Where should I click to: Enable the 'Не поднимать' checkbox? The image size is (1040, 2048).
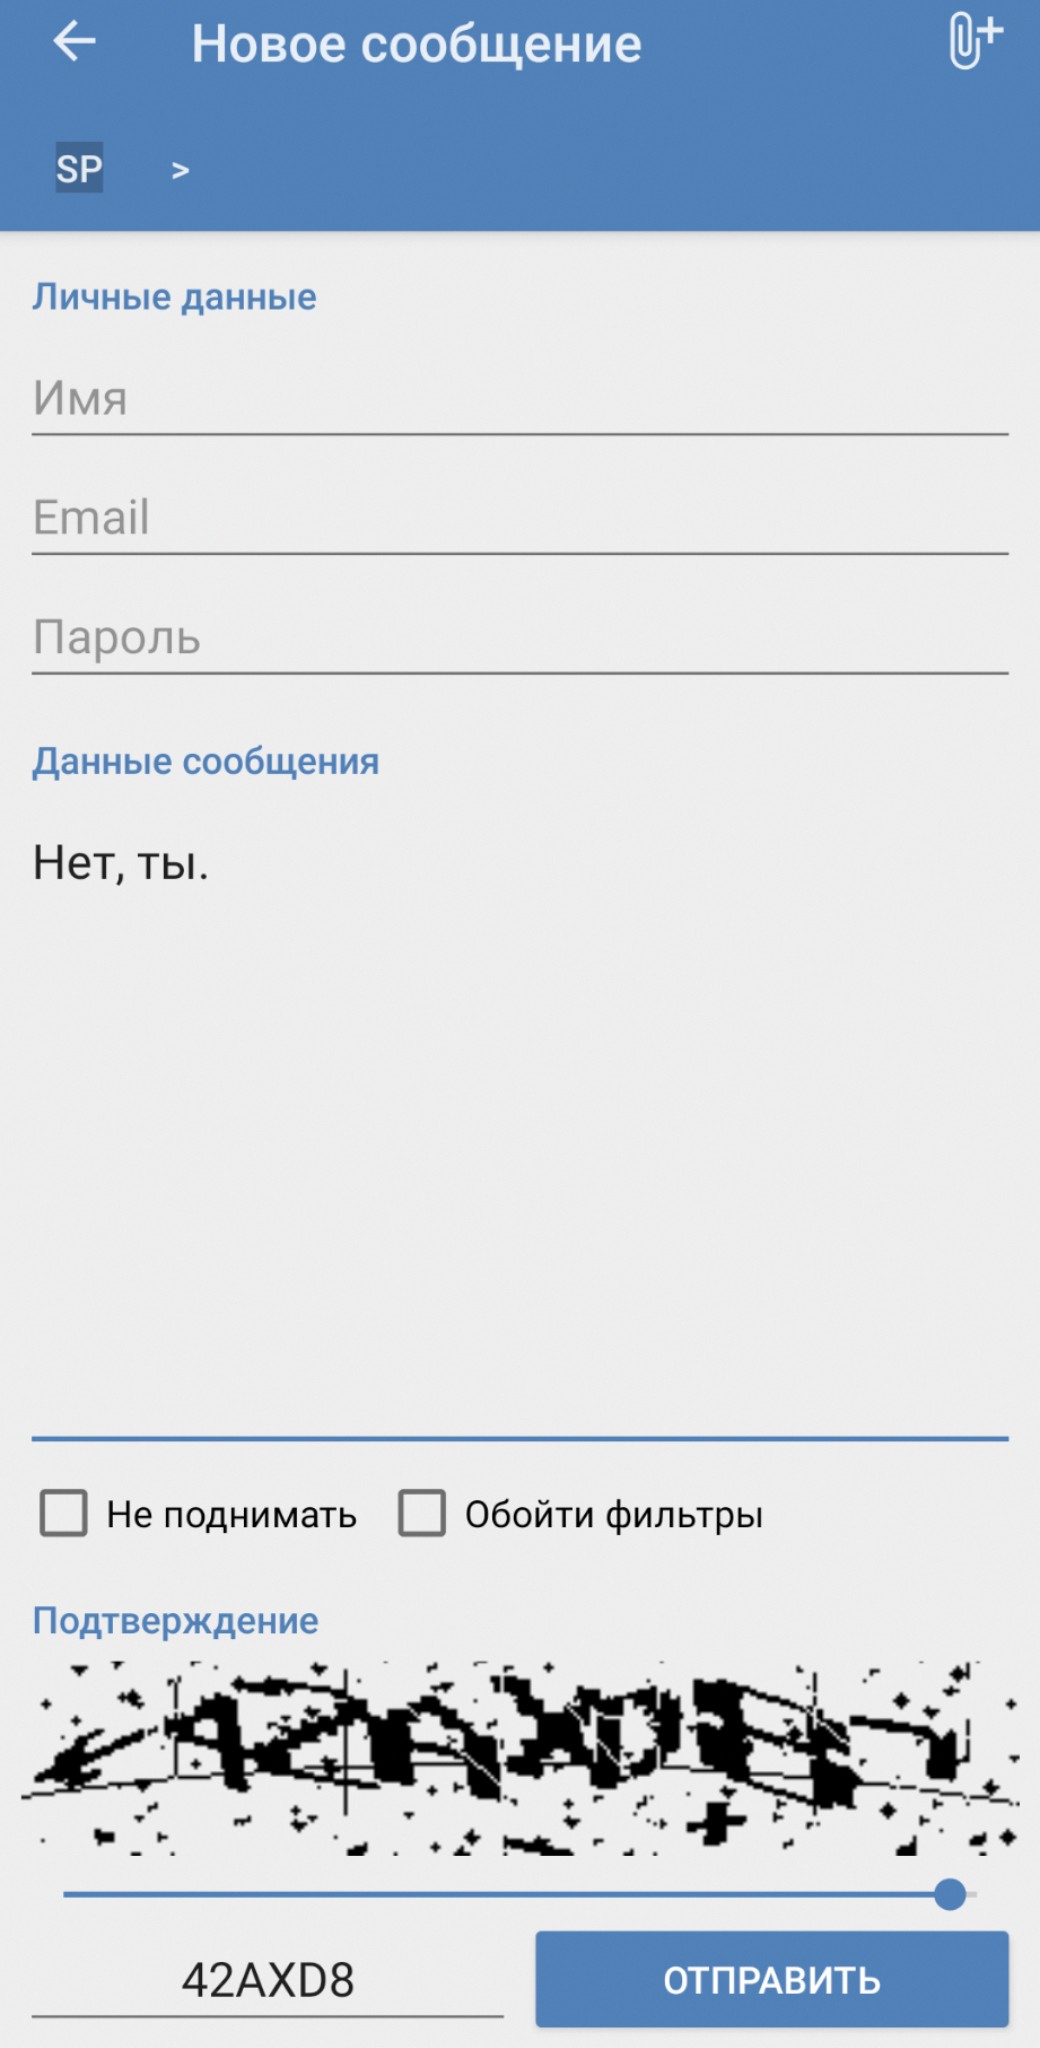[x=64, y=1513]
